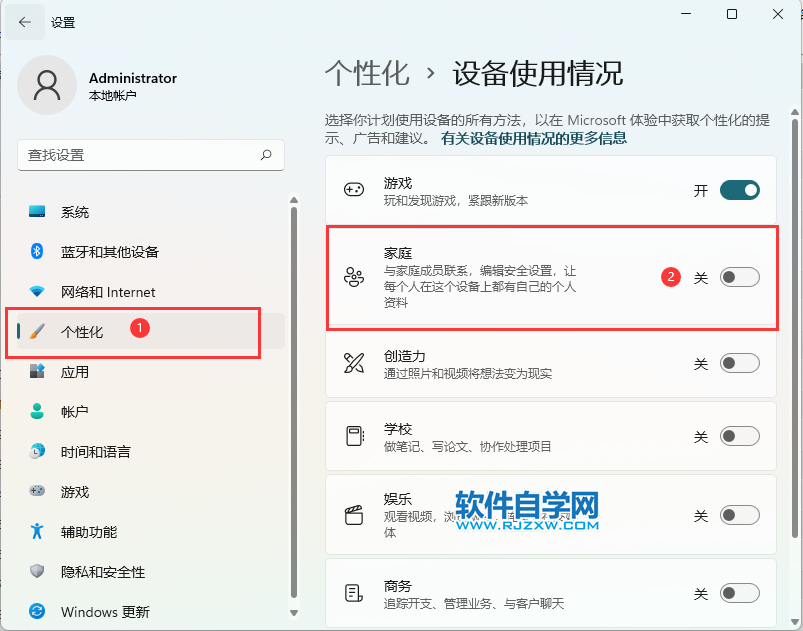
Task: Enable the 家庭 (Family) toggle
Action: (x=739, y=278)
